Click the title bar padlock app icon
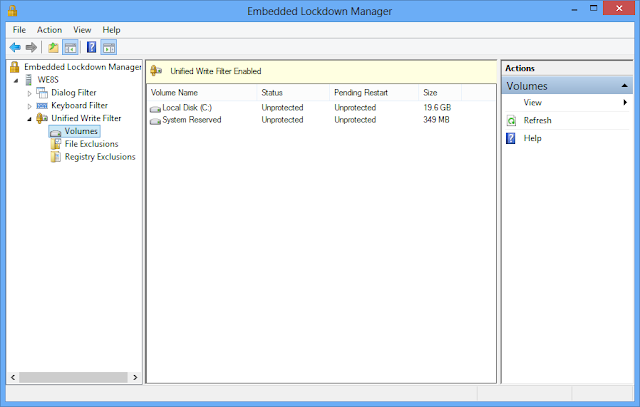640x407 pixels. coord(13,11)
